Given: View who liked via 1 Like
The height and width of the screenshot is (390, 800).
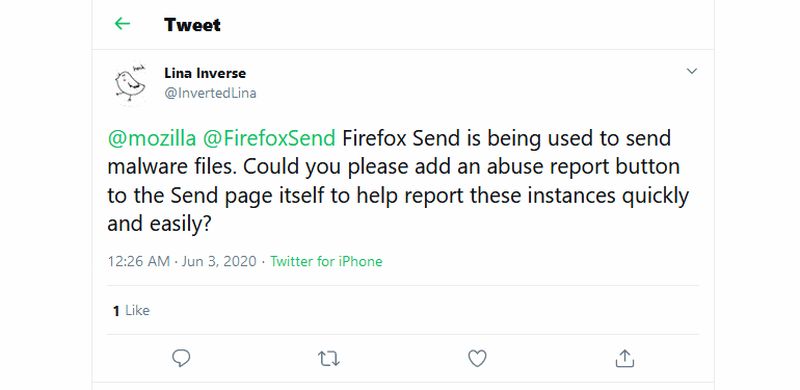Looking at the screenshot, I should (131, 310).
